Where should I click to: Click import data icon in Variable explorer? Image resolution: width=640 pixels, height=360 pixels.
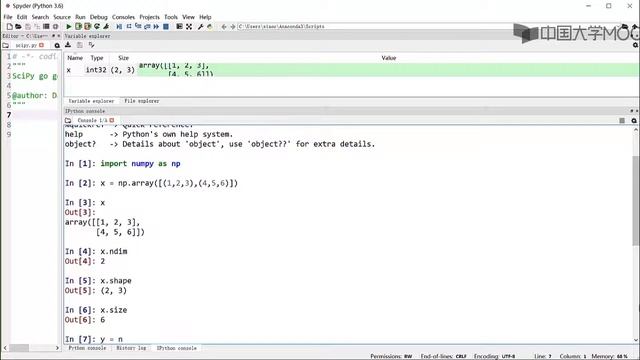tap(68, 45)
